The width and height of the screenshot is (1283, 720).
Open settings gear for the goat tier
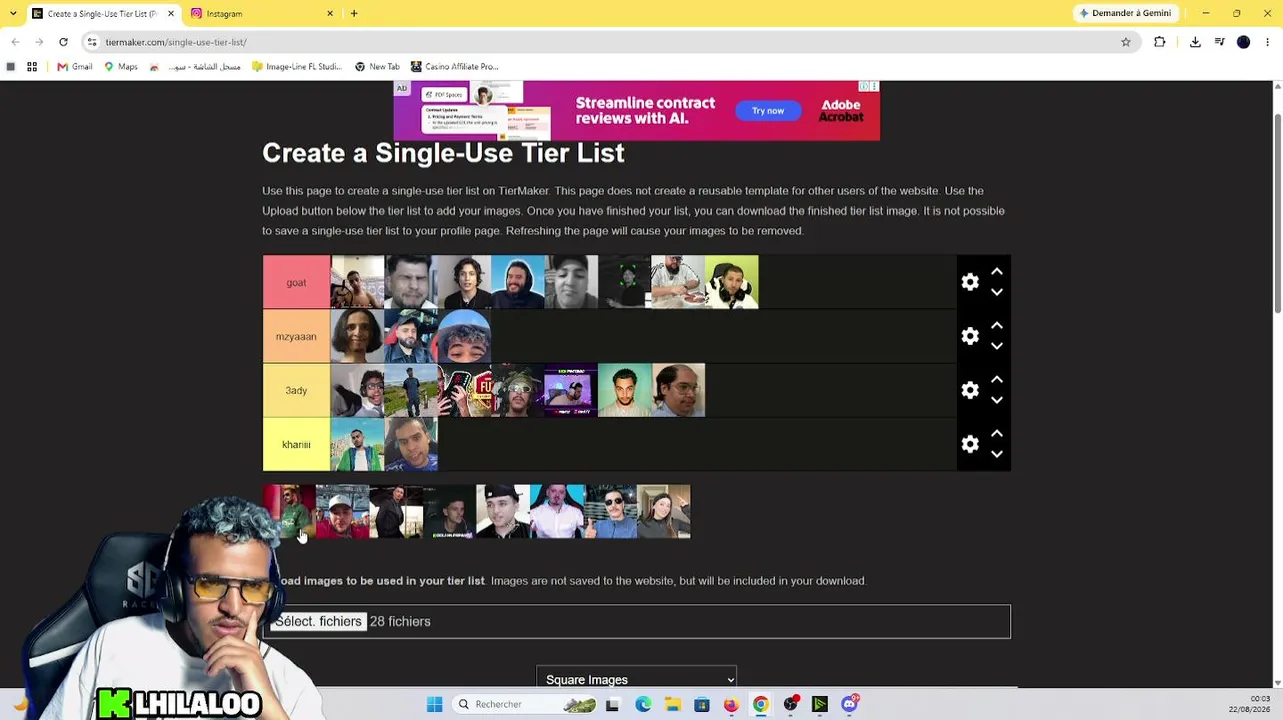[x=970, y=282]
